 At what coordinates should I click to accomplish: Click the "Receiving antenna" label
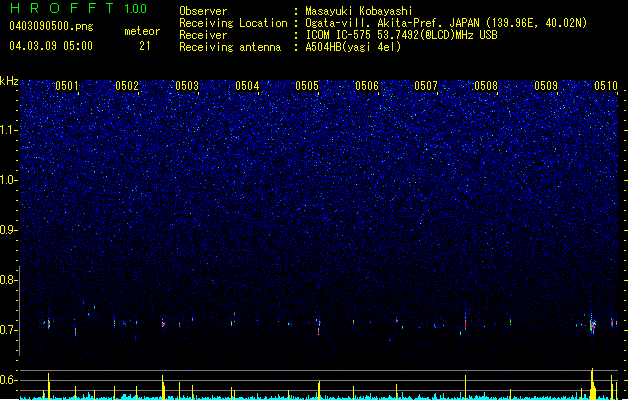click(x=230, y=47)
